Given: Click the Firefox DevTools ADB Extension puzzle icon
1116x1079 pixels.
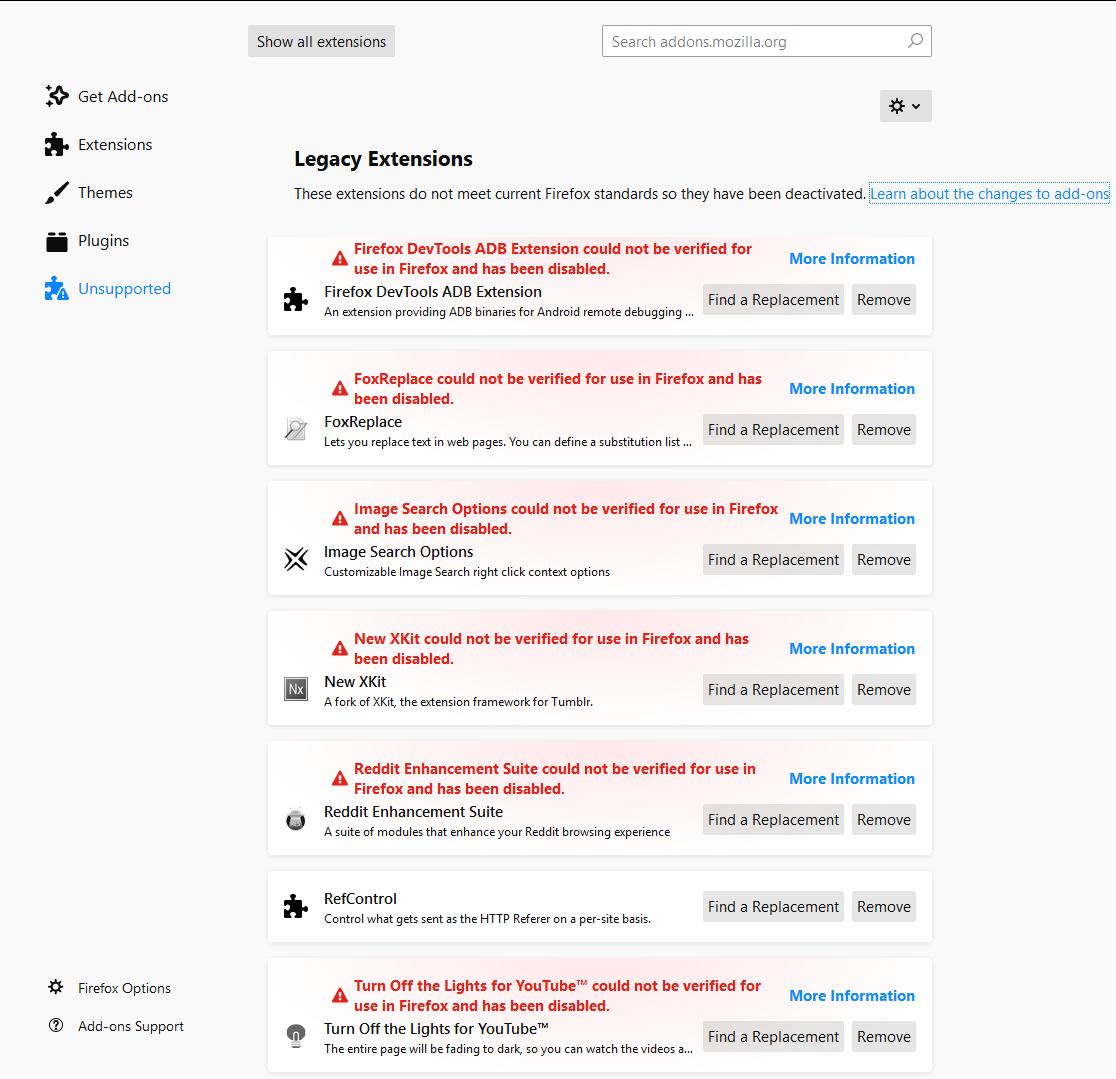Looking at the screenshot, I should pos(295,300).
